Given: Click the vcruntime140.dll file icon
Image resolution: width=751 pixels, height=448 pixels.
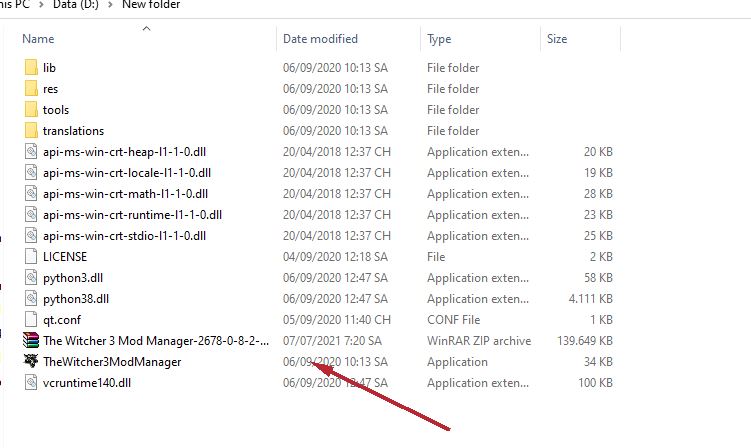Looking at the screenshot, I should 30,383.
